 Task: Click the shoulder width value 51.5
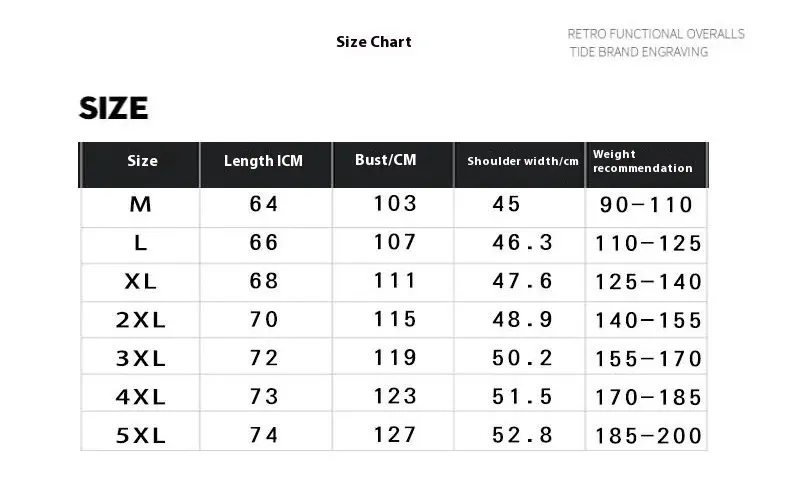[x=522, y=397]
